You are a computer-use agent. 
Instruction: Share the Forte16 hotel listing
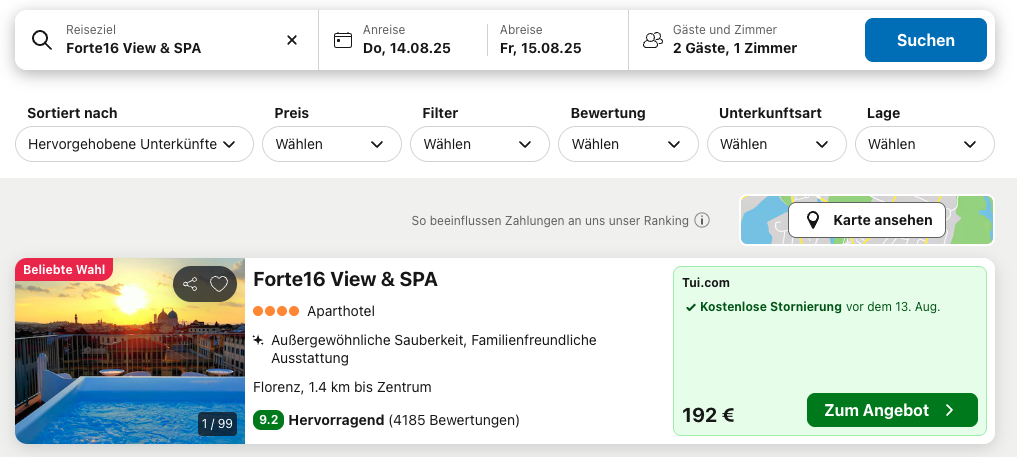[191, 284]
